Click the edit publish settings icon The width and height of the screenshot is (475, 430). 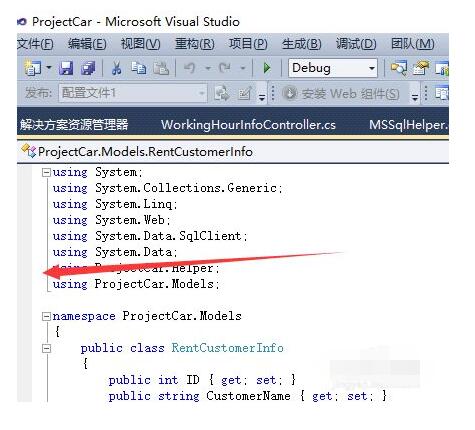pyautogui.click(x=245, y=93)
